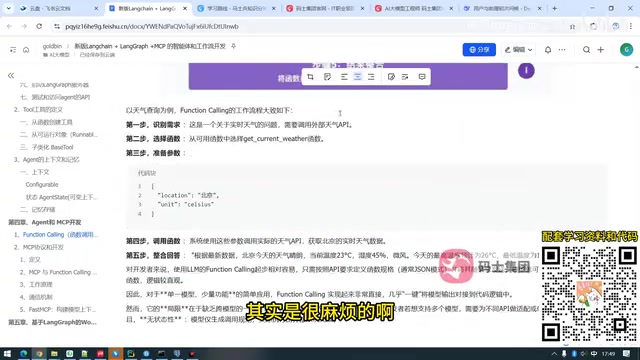
Task: Open the Windows Start menu
Action: pyautogui.click(x=7, y=353)
